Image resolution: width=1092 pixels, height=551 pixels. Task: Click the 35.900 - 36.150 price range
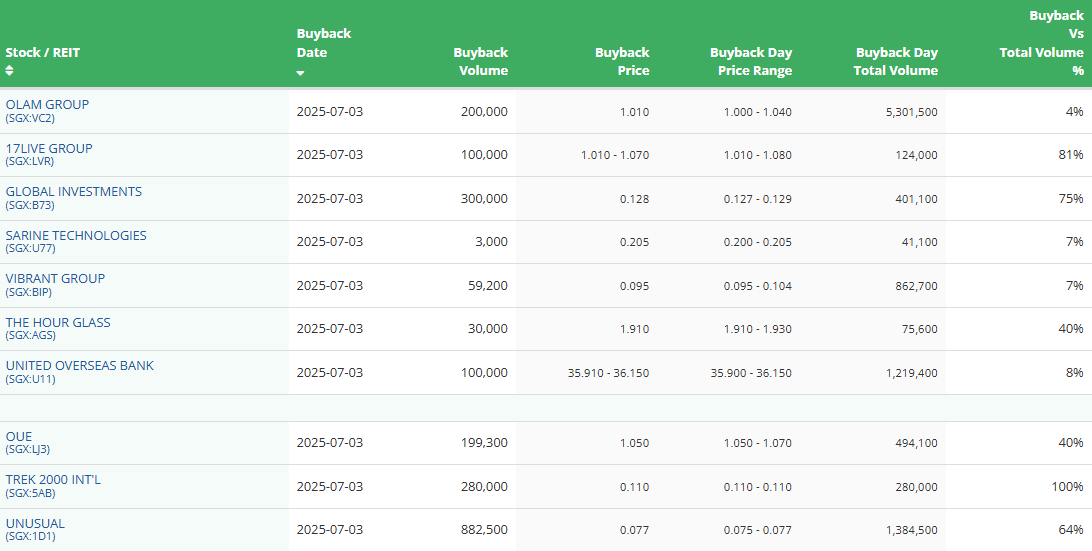751,373
